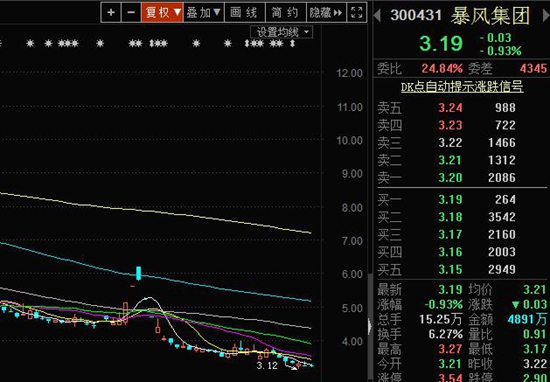Click 换手 value 6.27%
This screenshot has height=382, width=550.
click(445, 334)
